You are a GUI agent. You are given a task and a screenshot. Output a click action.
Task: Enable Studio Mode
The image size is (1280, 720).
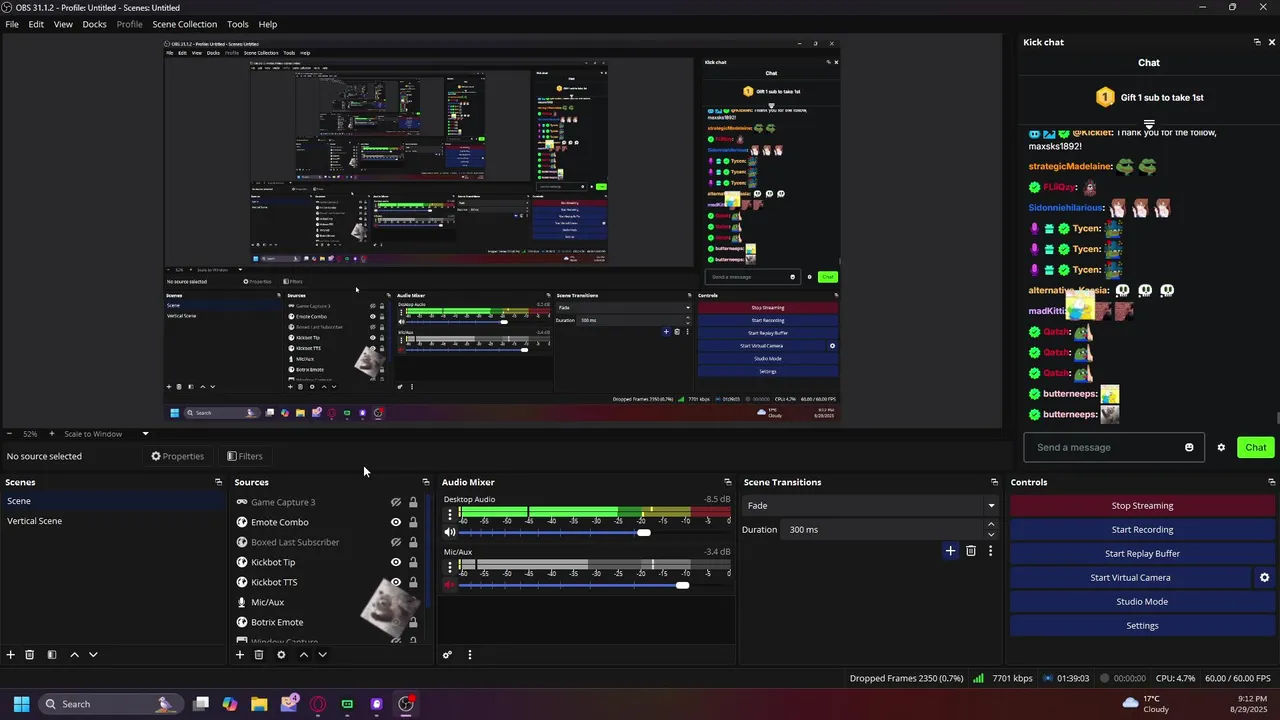point(1142,602)
